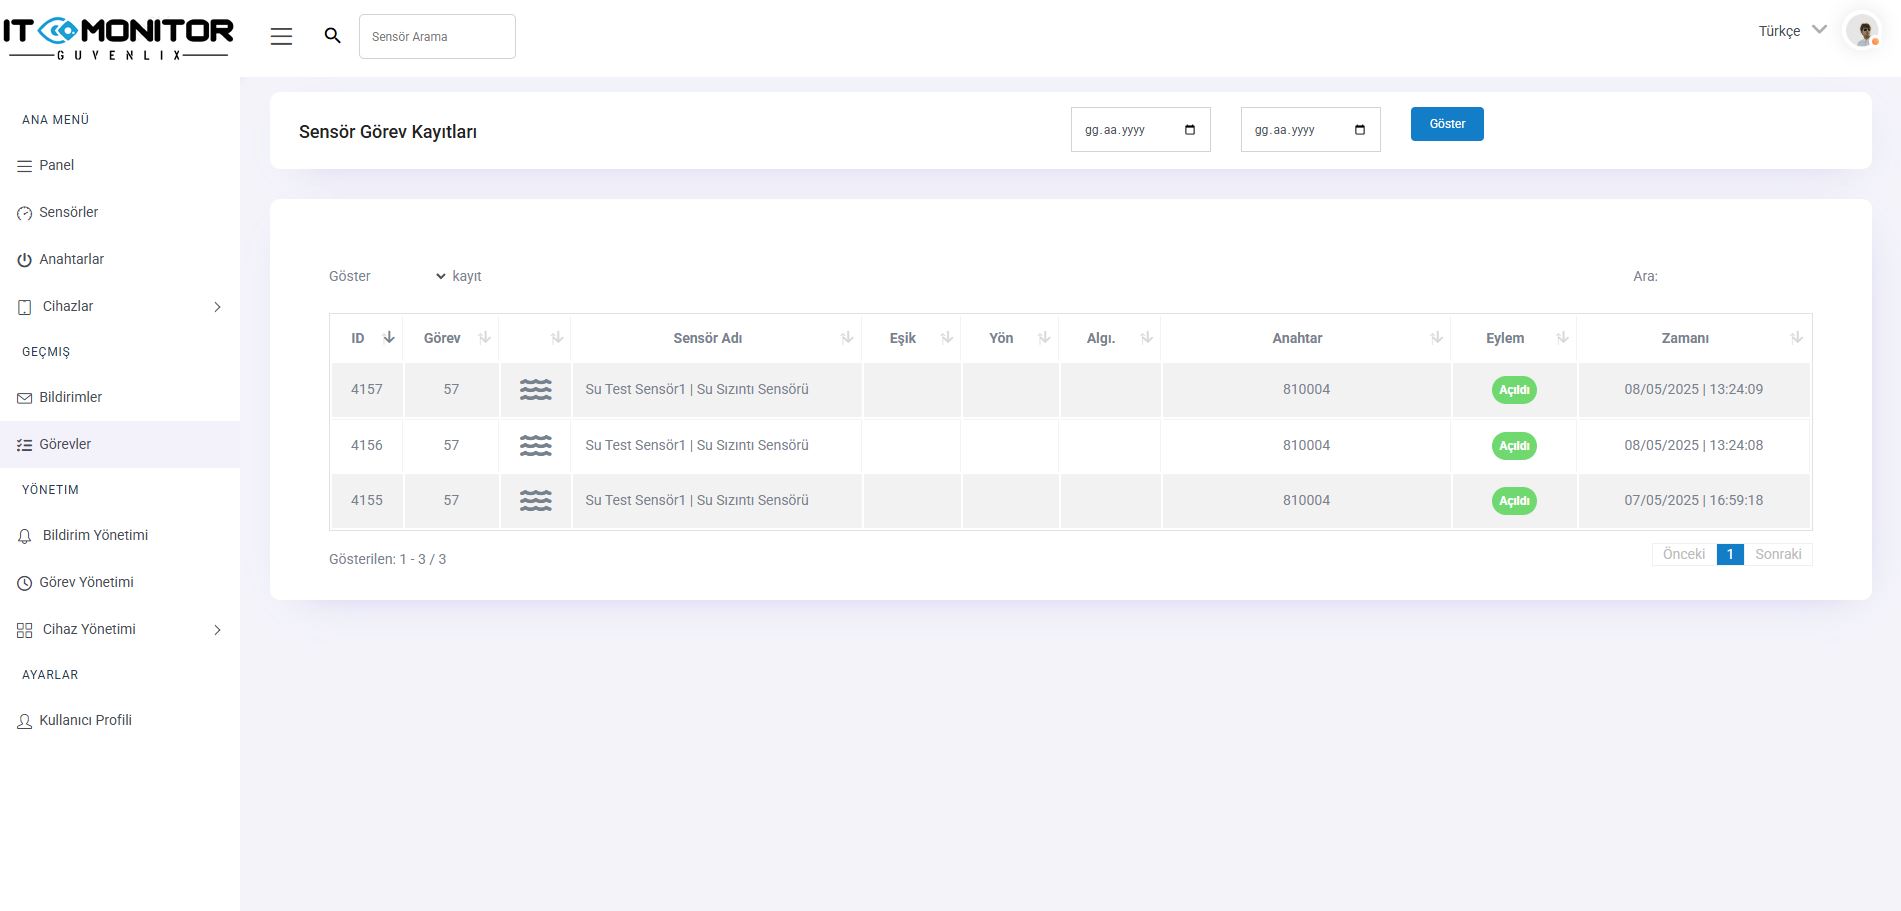Viewport: 1901px width, 911px height.
Task: Open the Türkçe language dropdown
Action: point(1792,31)
